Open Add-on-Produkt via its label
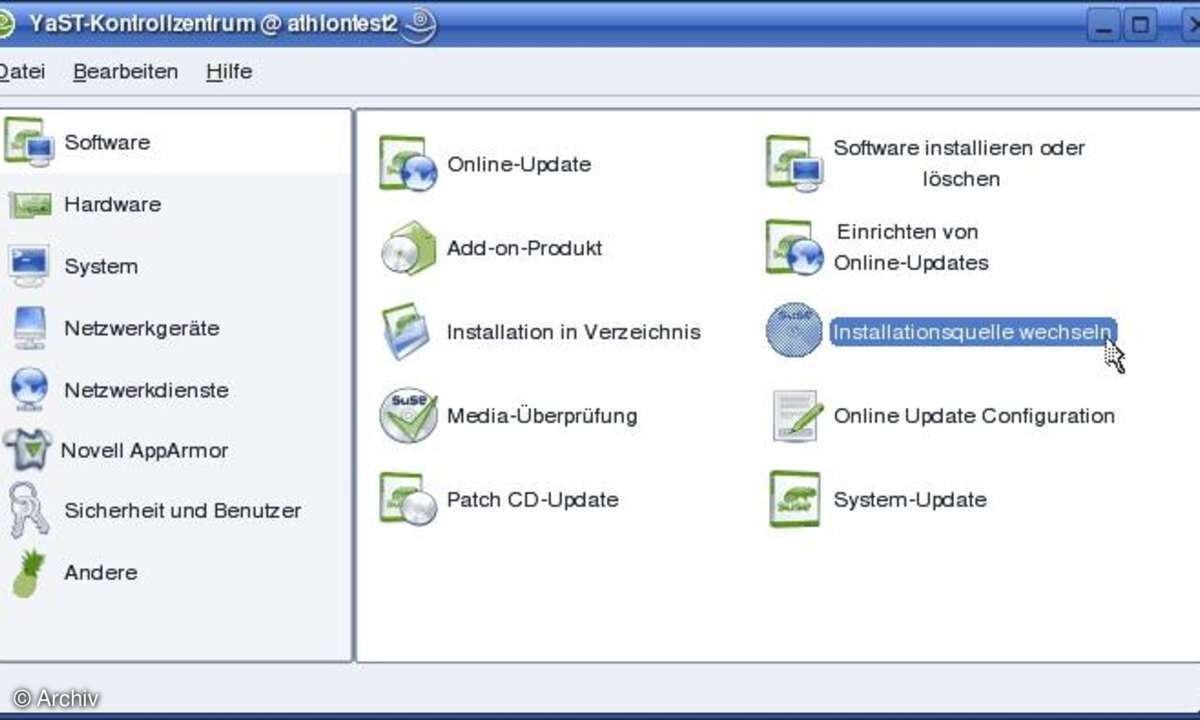 pyautogui.click(x=525, y=248)
